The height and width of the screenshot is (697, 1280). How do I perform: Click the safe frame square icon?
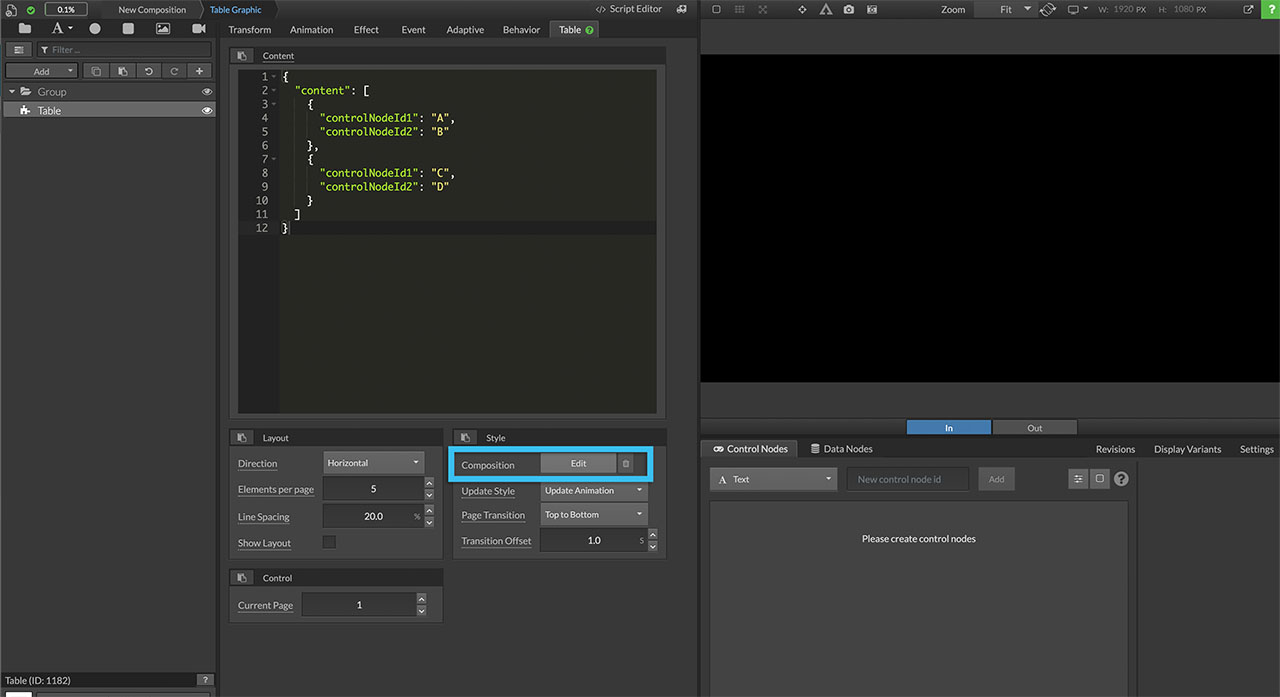(716, 9)
